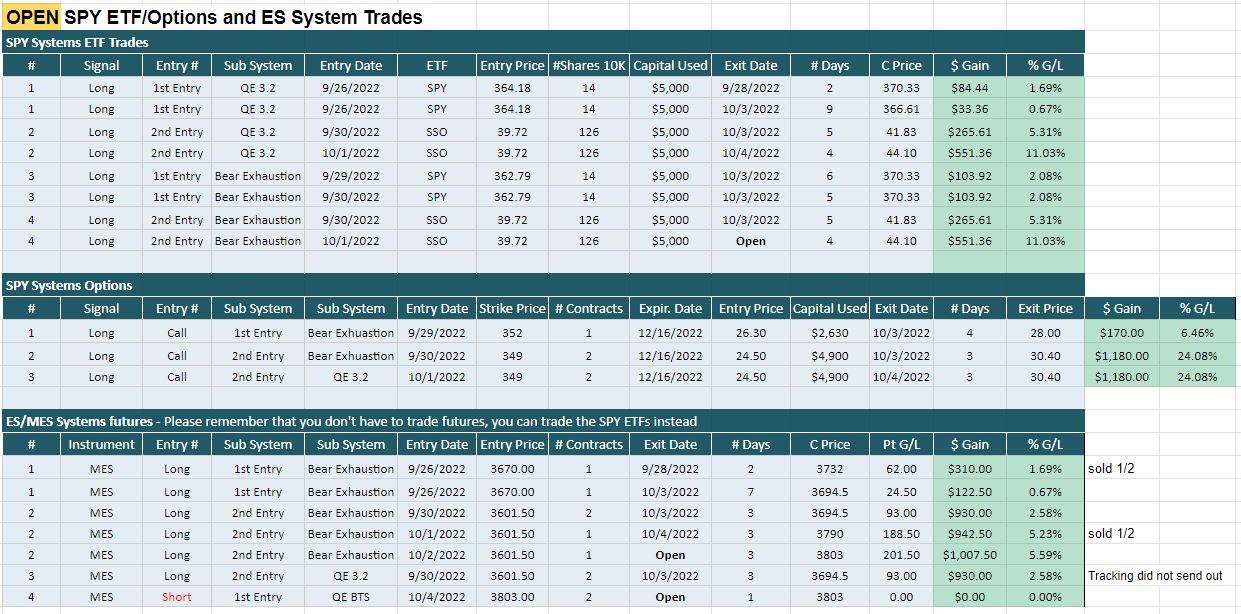Click the '0.00%' cell
Screen dimensions: 1241x614
pyautogui.click(x=1045, y=597)
